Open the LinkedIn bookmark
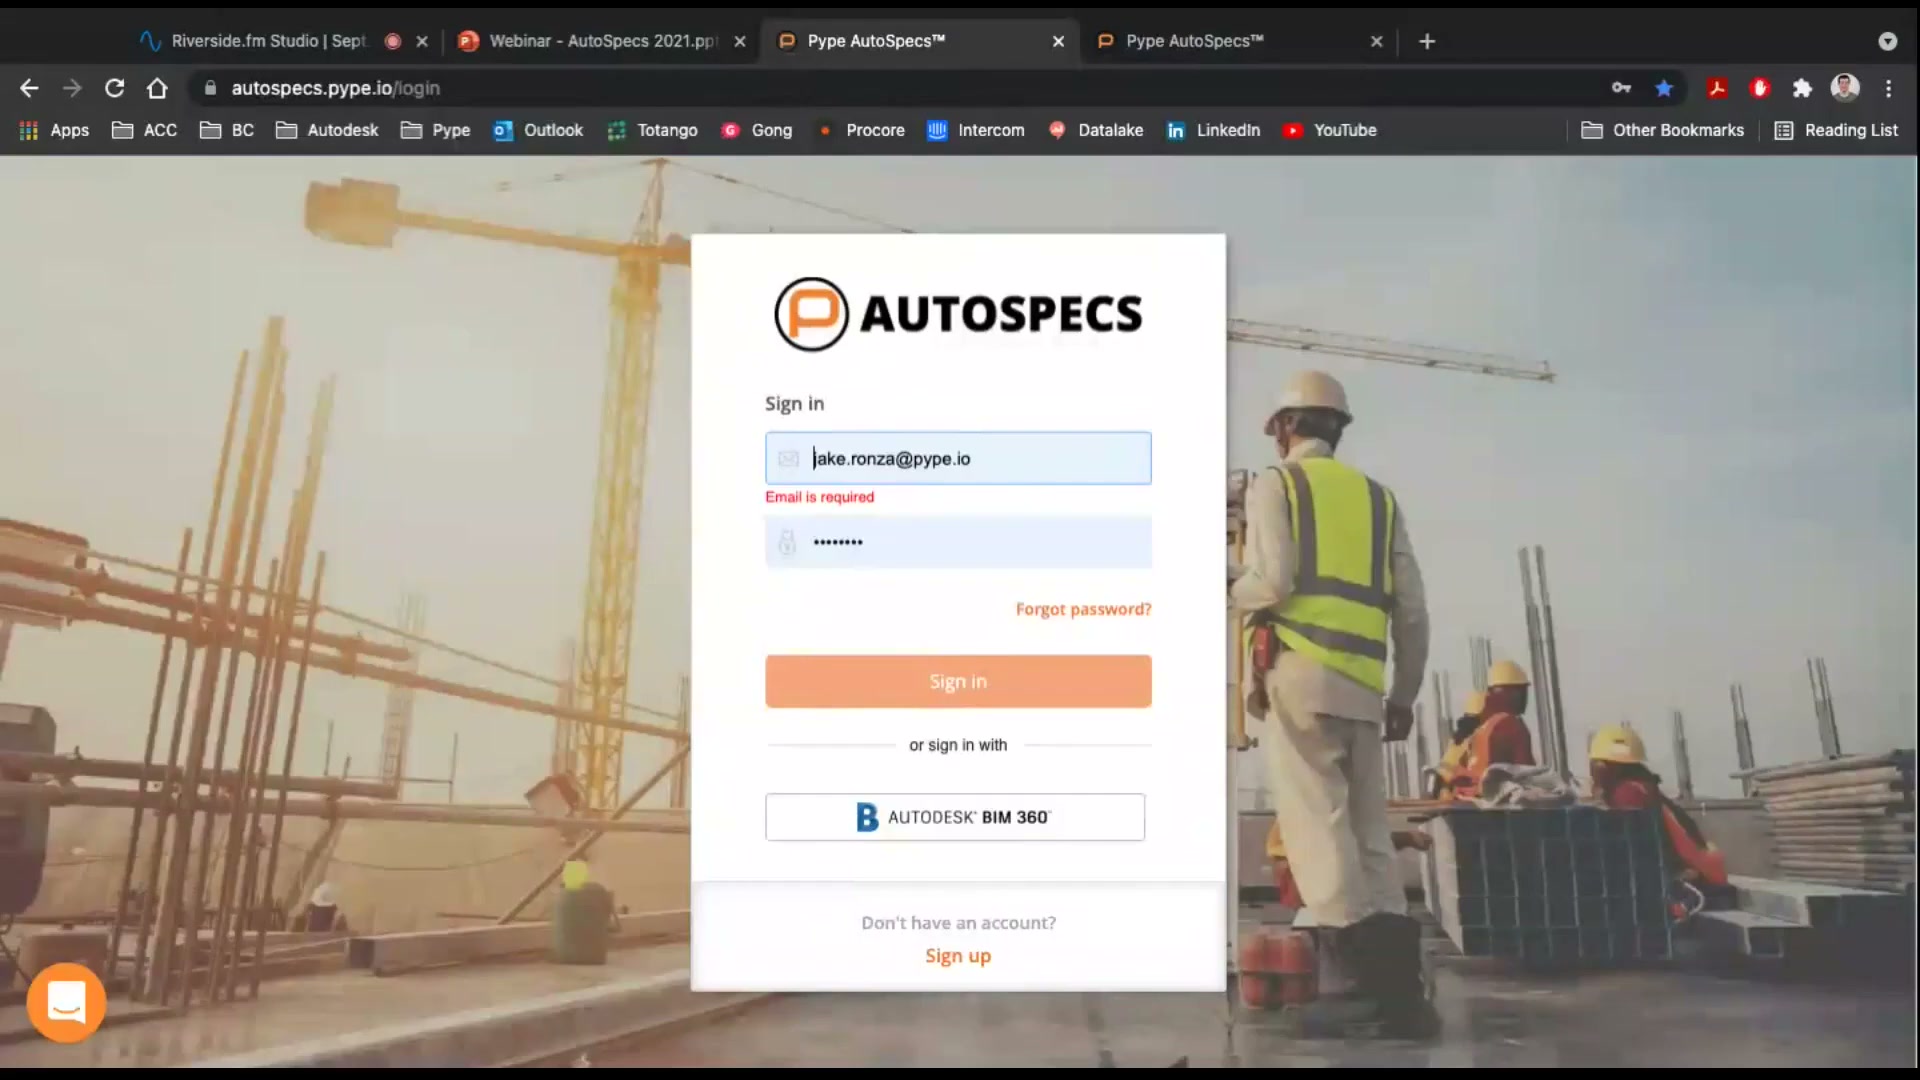This screenshot has height=1080, width=1920. 1213,130
